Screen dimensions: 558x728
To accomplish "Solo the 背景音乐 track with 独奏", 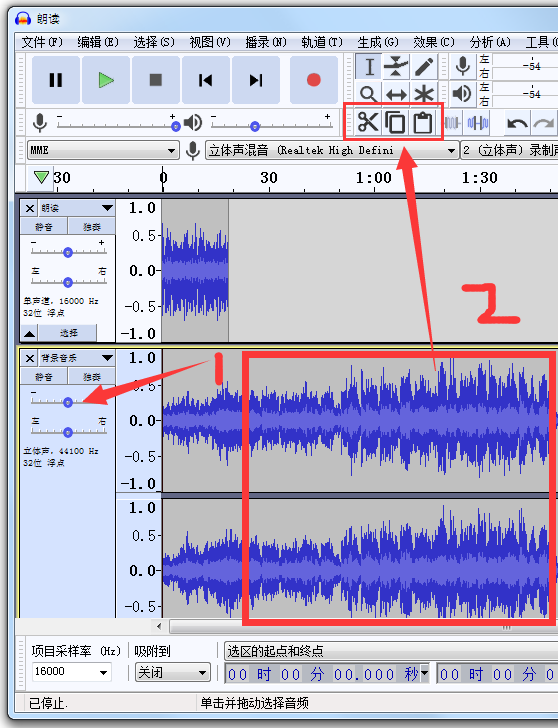I will 92,377.
